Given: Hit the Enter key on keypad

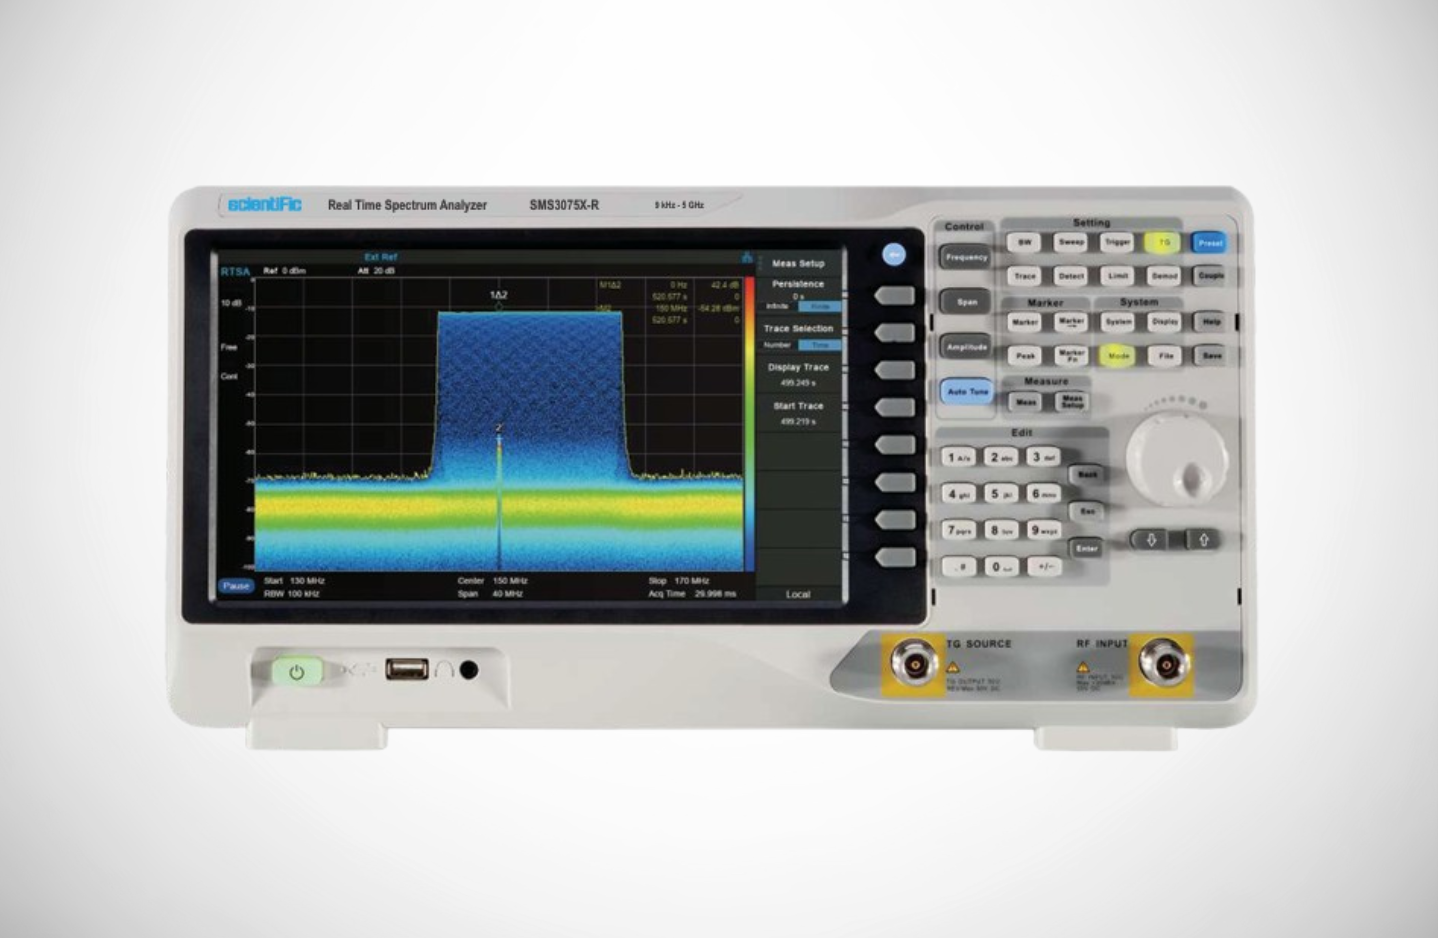Looking at the screenshot, I should coord(1087,548).
